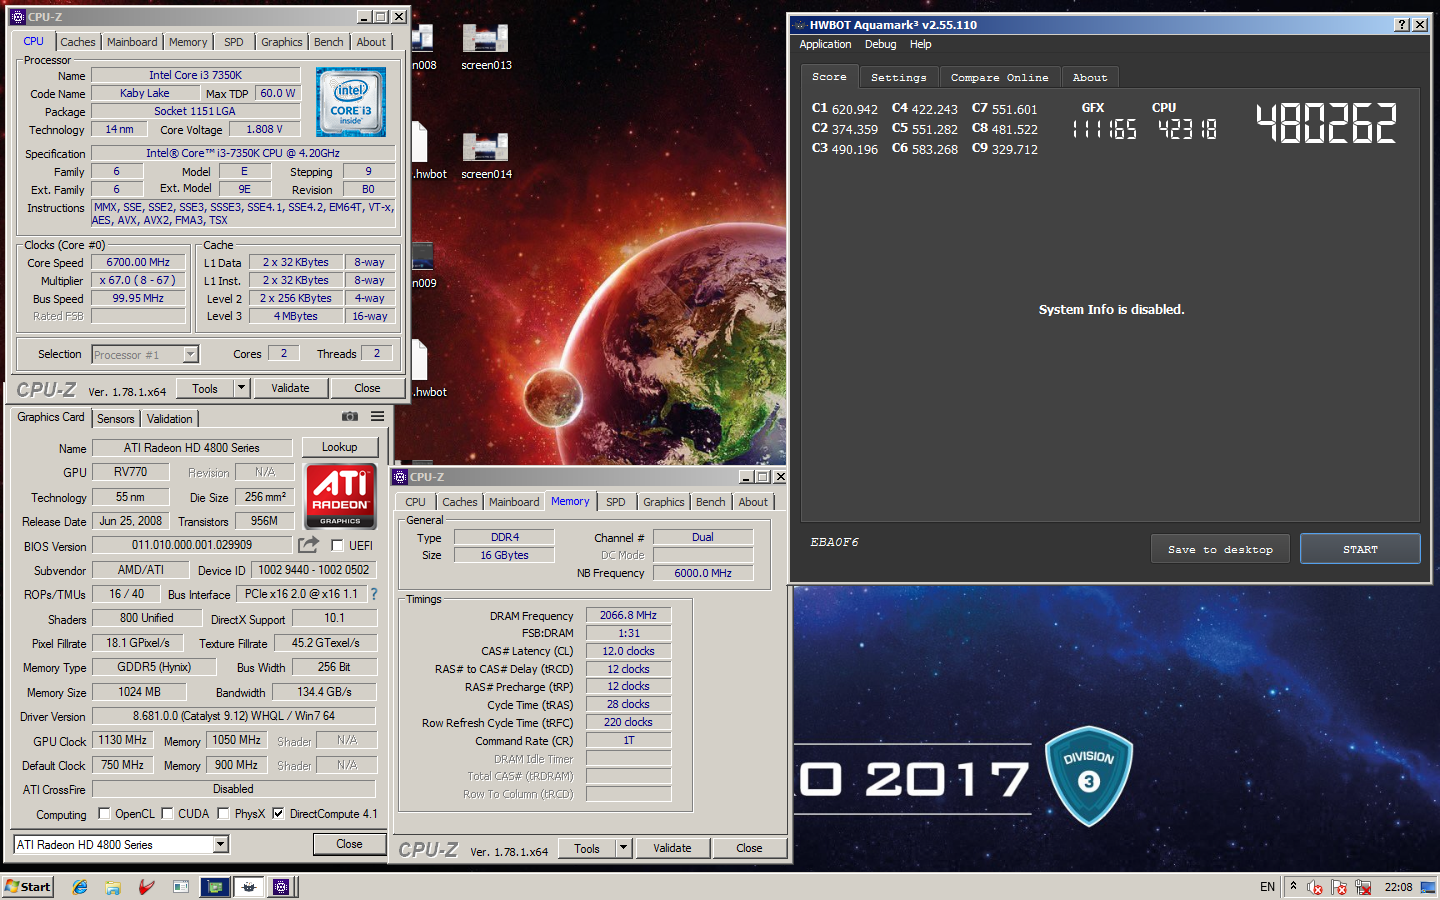This screenshot has width=1440, height=900.
Task: Open Tools dropdown arrow in CPU-Z Memory window
Action: click(x=623, y=848)
